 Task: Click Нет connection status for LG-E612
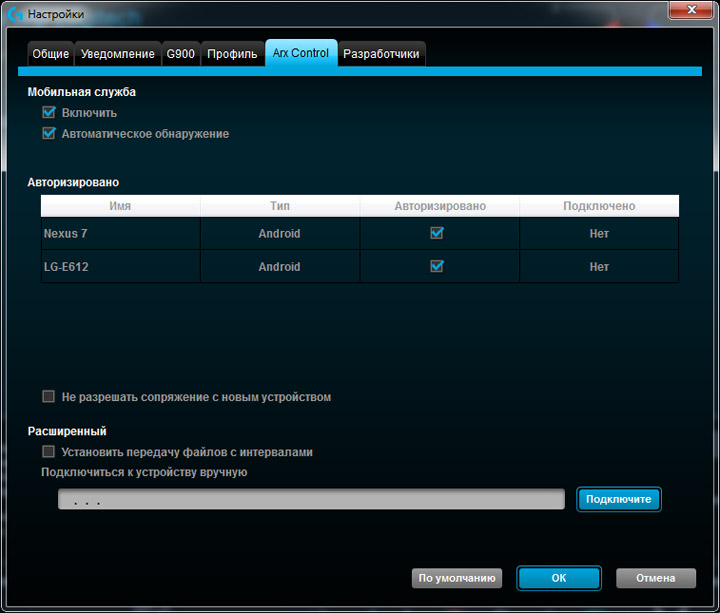[x=599, y=267]
